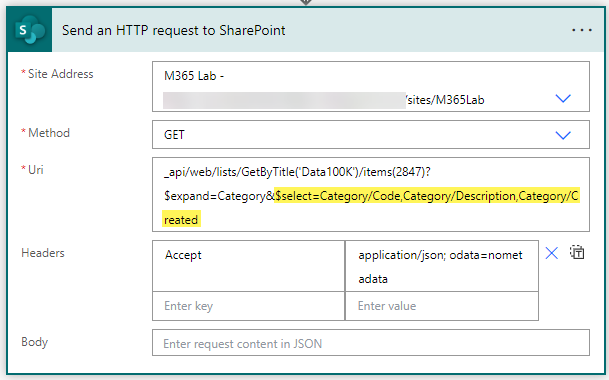
Task: Expand the Method dropdown arrow
Action: click(563, 135)
